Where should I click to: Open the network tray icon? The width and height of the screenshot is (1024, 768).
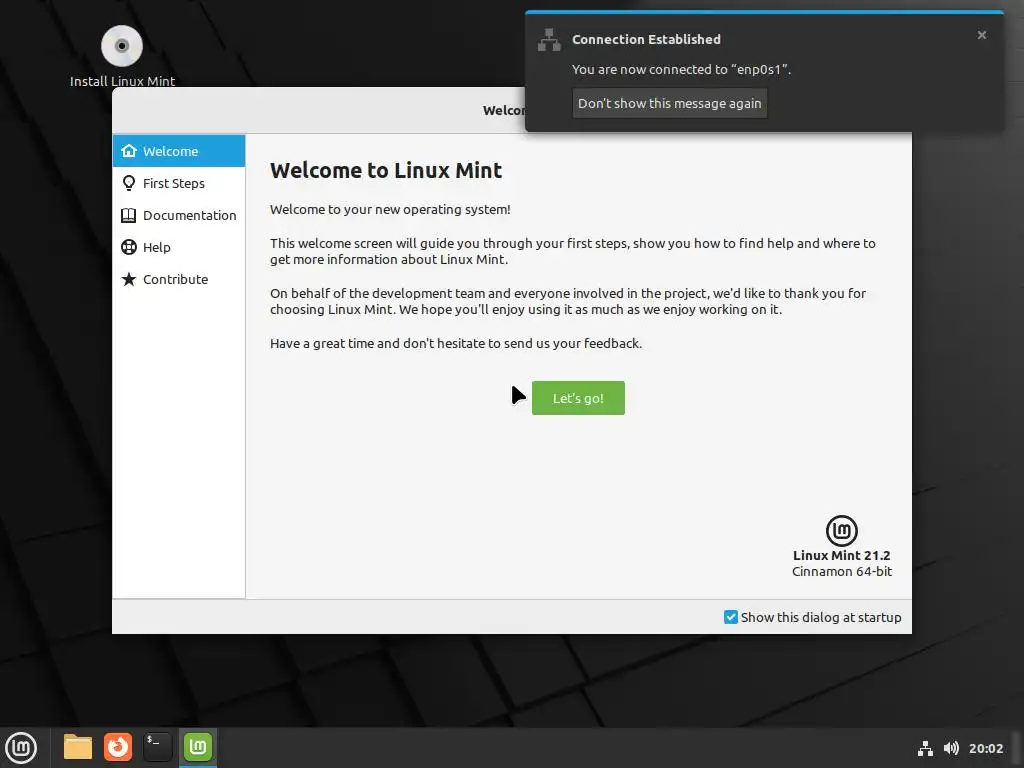925,748
